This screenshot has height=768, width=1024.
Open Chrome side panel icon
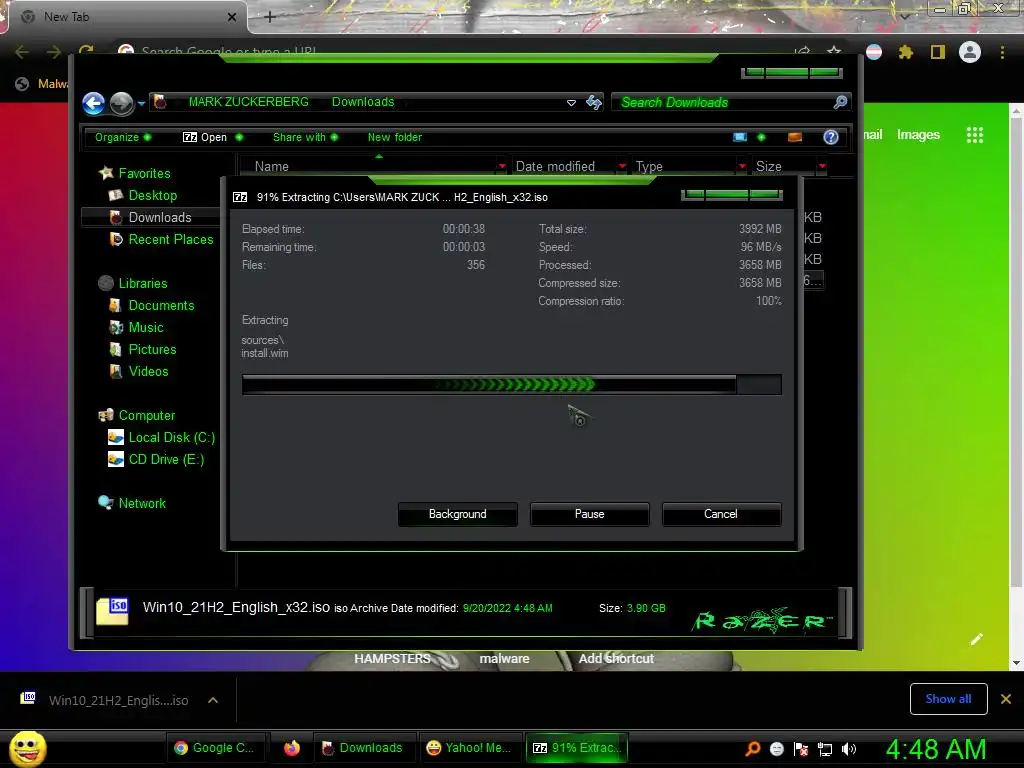point(938,52)
